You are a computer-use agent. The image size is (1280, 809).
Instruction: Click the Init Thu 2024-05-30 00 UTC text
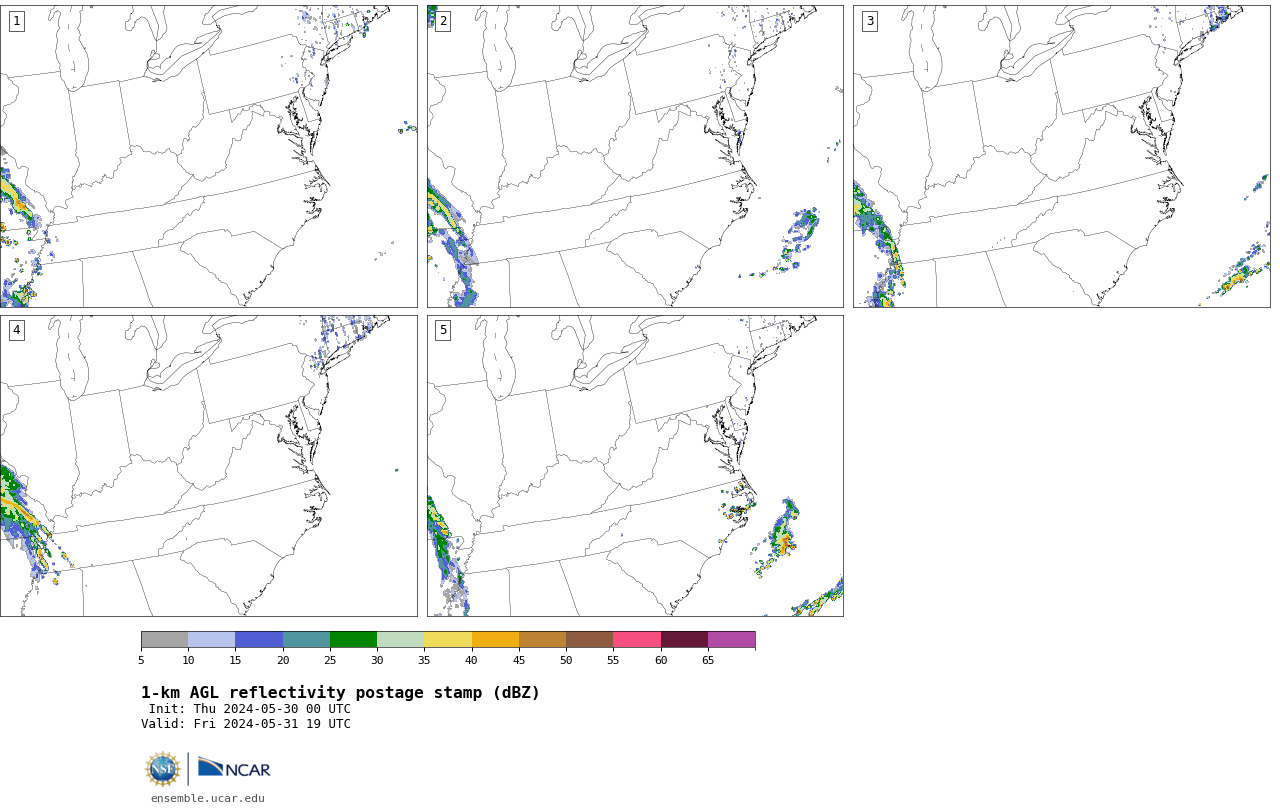point(250,709)
